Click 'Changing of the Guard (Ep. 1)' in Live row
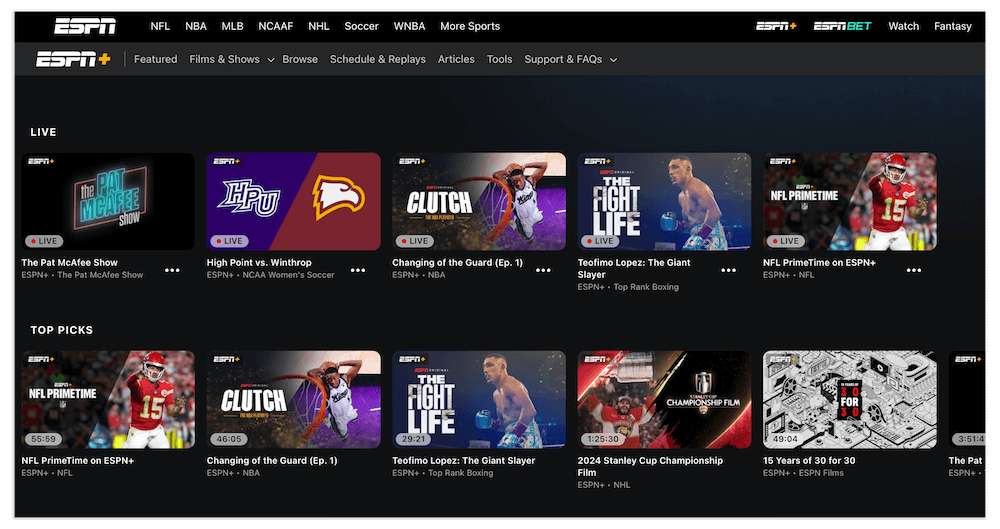The height and width of the screenshot is (529, 1000). point(457,262)
